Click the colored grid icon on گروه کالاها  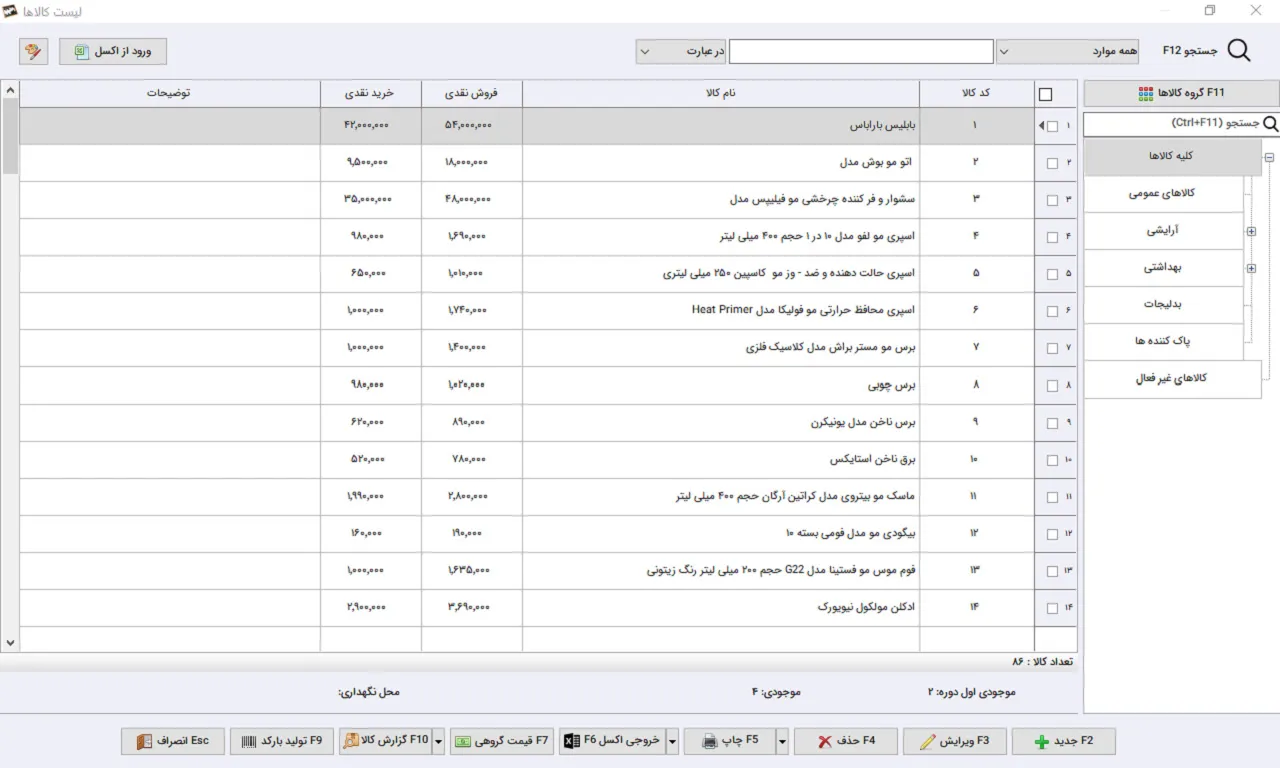point(1146,94)
